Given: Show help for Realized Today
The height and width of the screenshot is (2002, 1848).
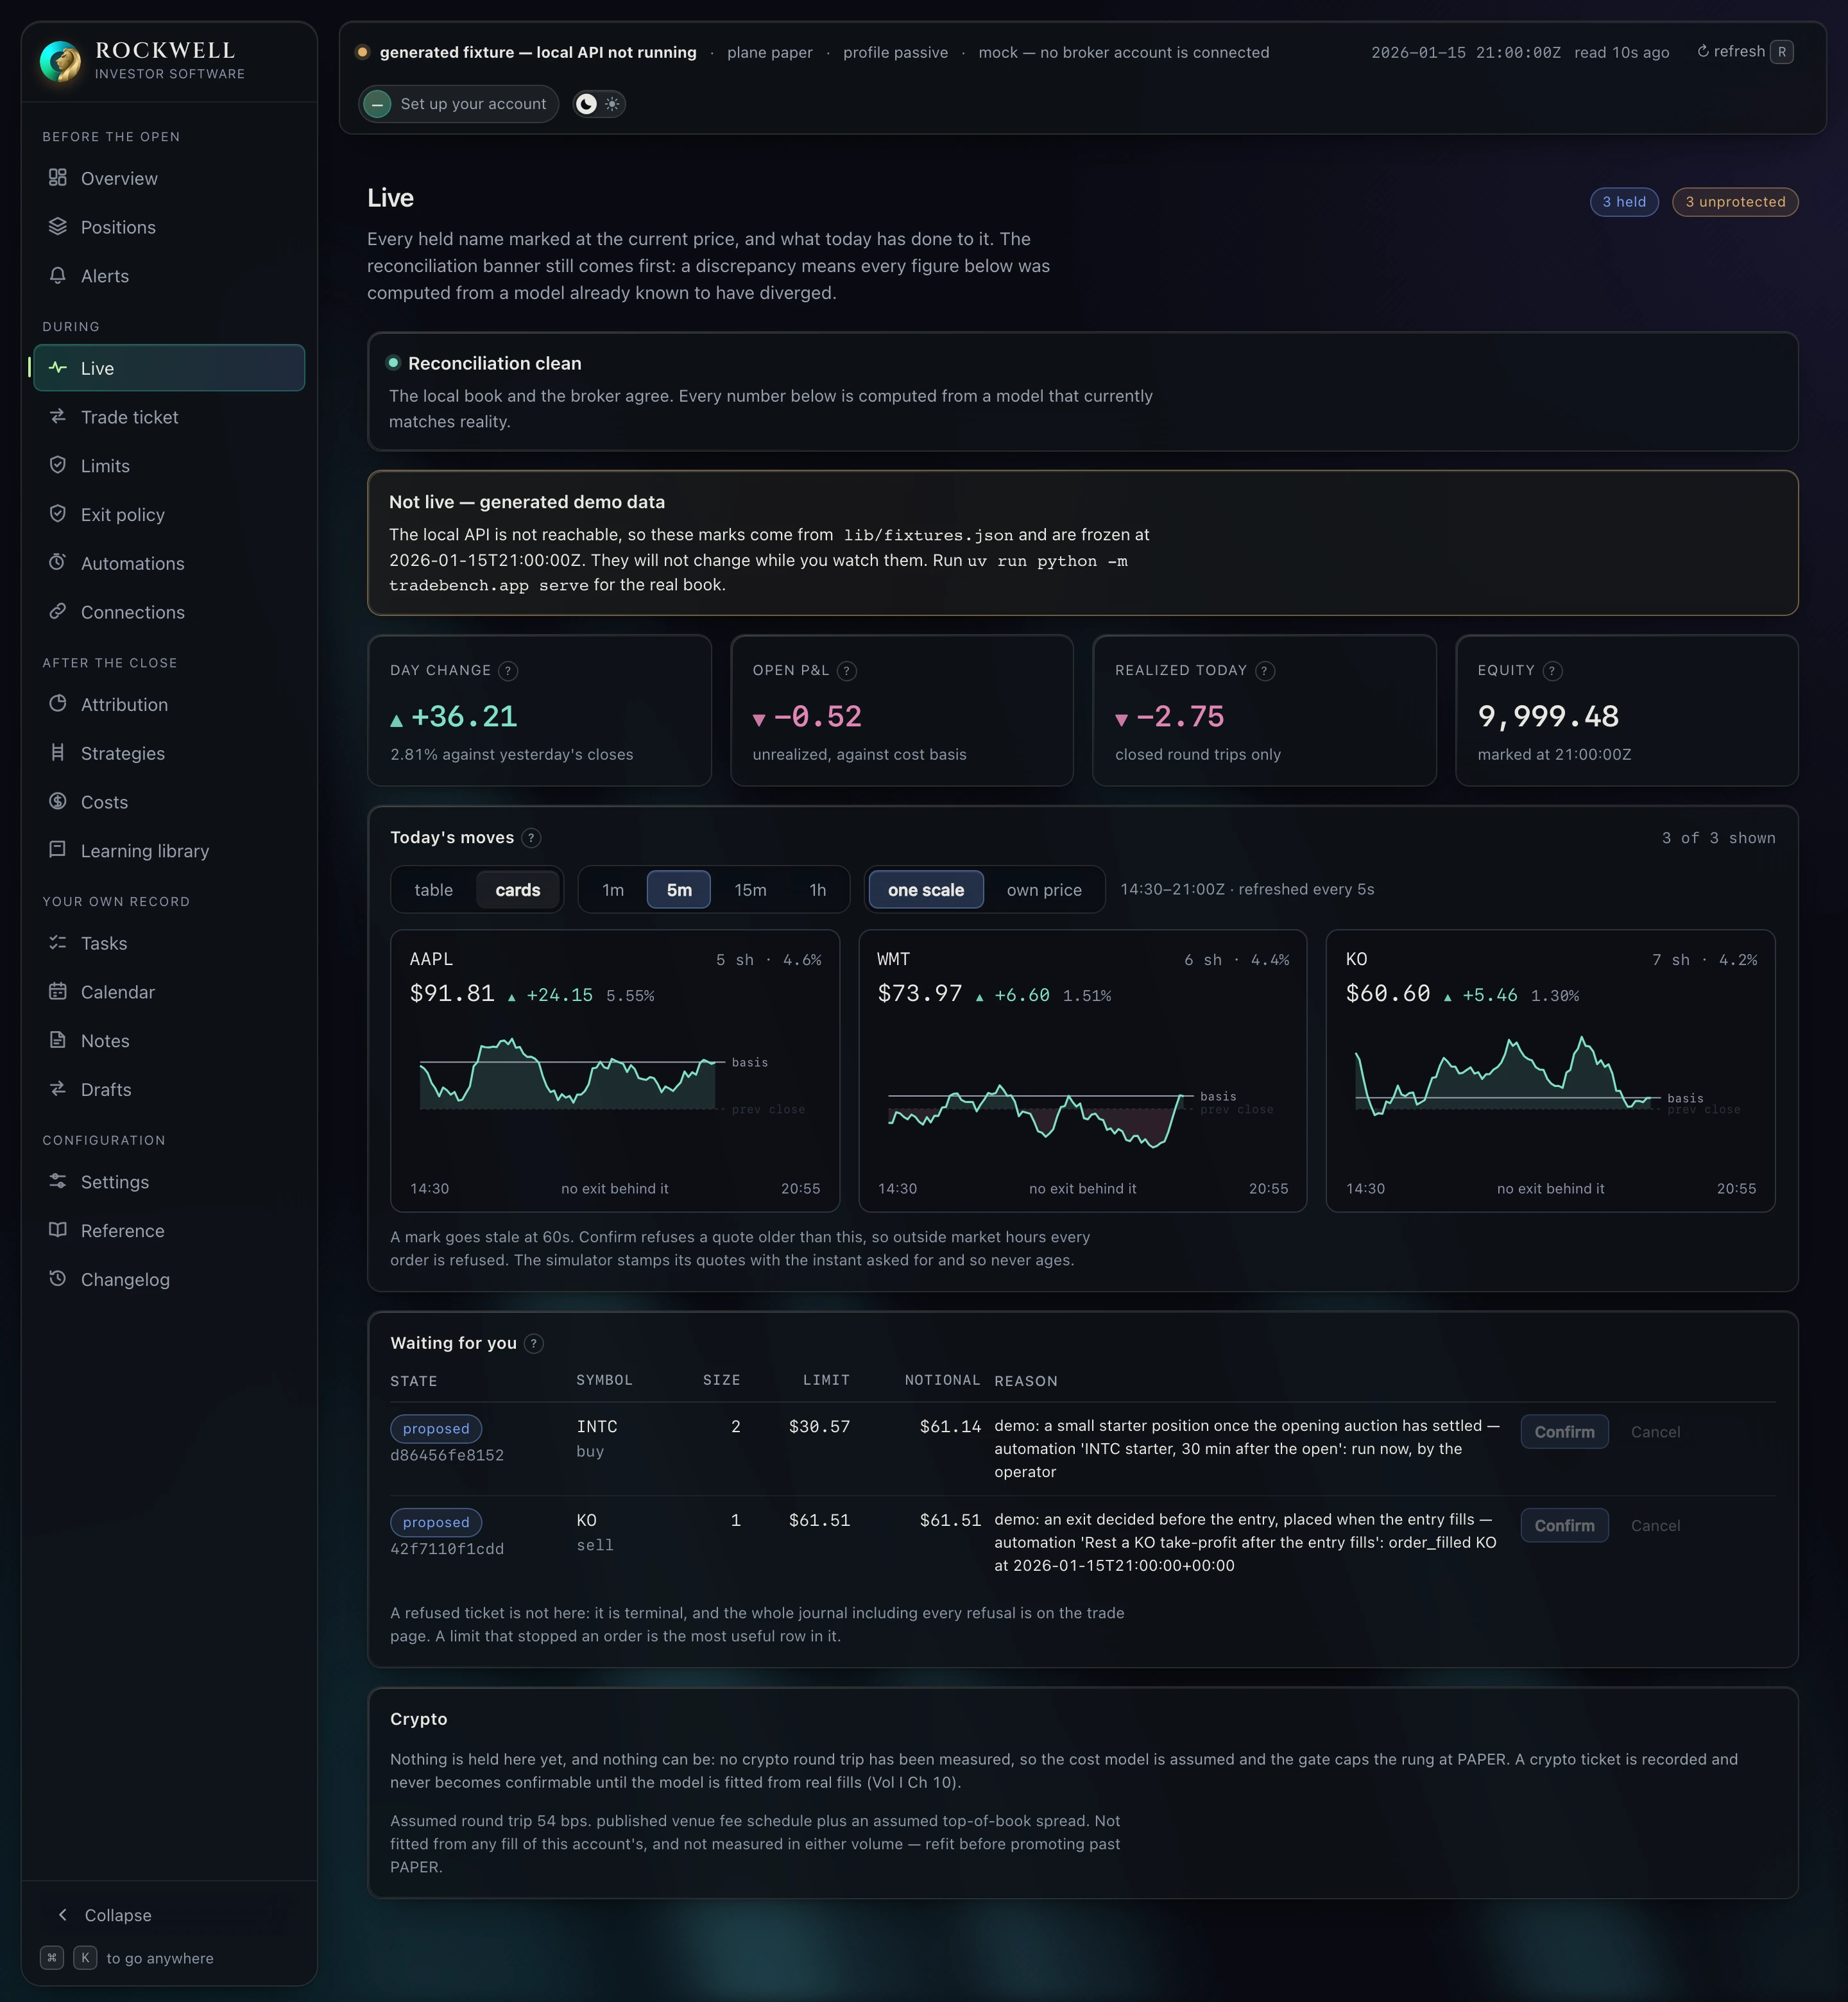Looking at the screenshot, I should coord(1265,671).
